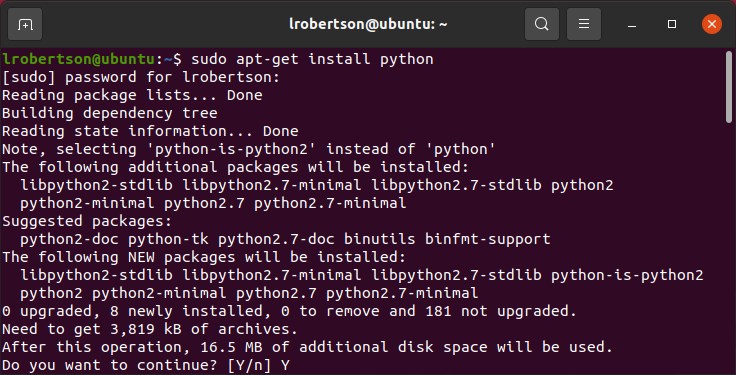
Task: Click the vertical scrollbar thumb
Action: pos(728,87)
